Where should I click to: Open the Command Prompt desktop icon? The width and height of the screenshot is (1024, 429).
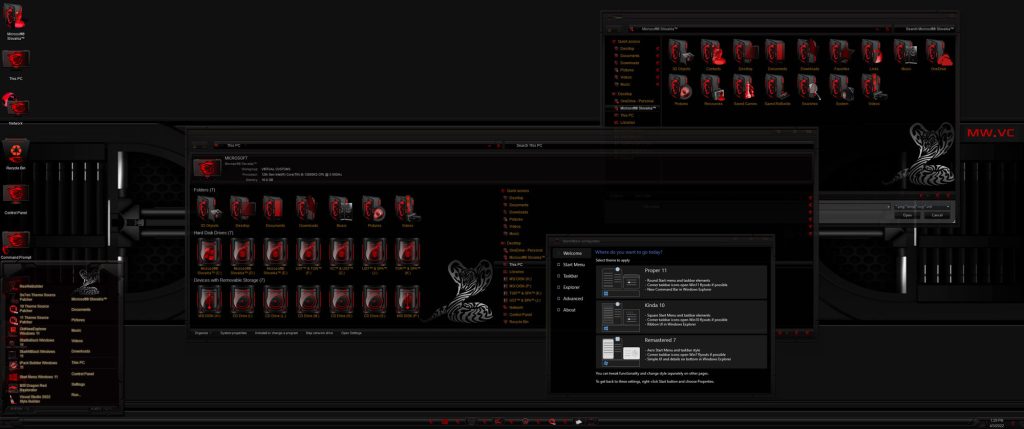click(x=16, y=241)
